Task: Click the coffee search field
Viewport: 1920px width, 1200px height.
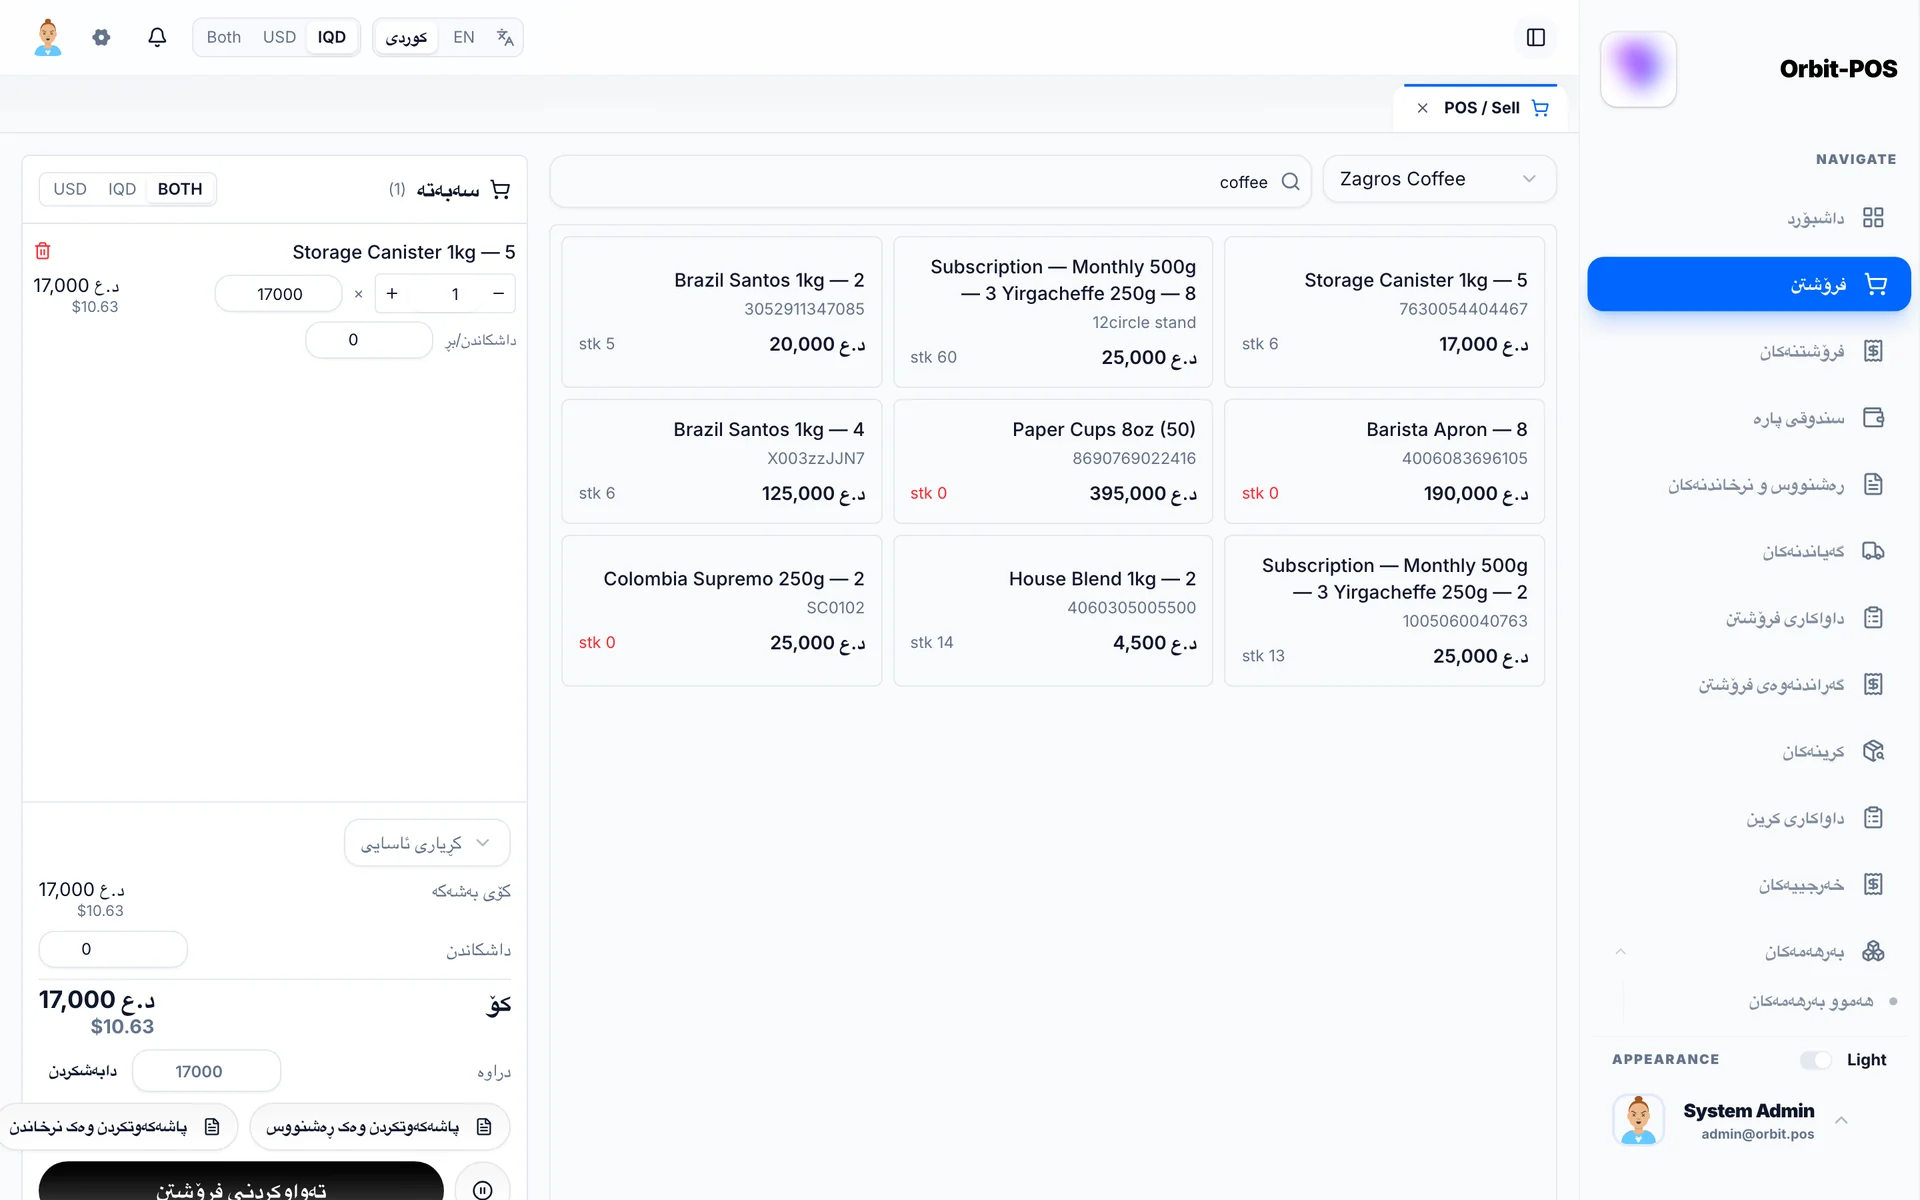Action: 930,181
